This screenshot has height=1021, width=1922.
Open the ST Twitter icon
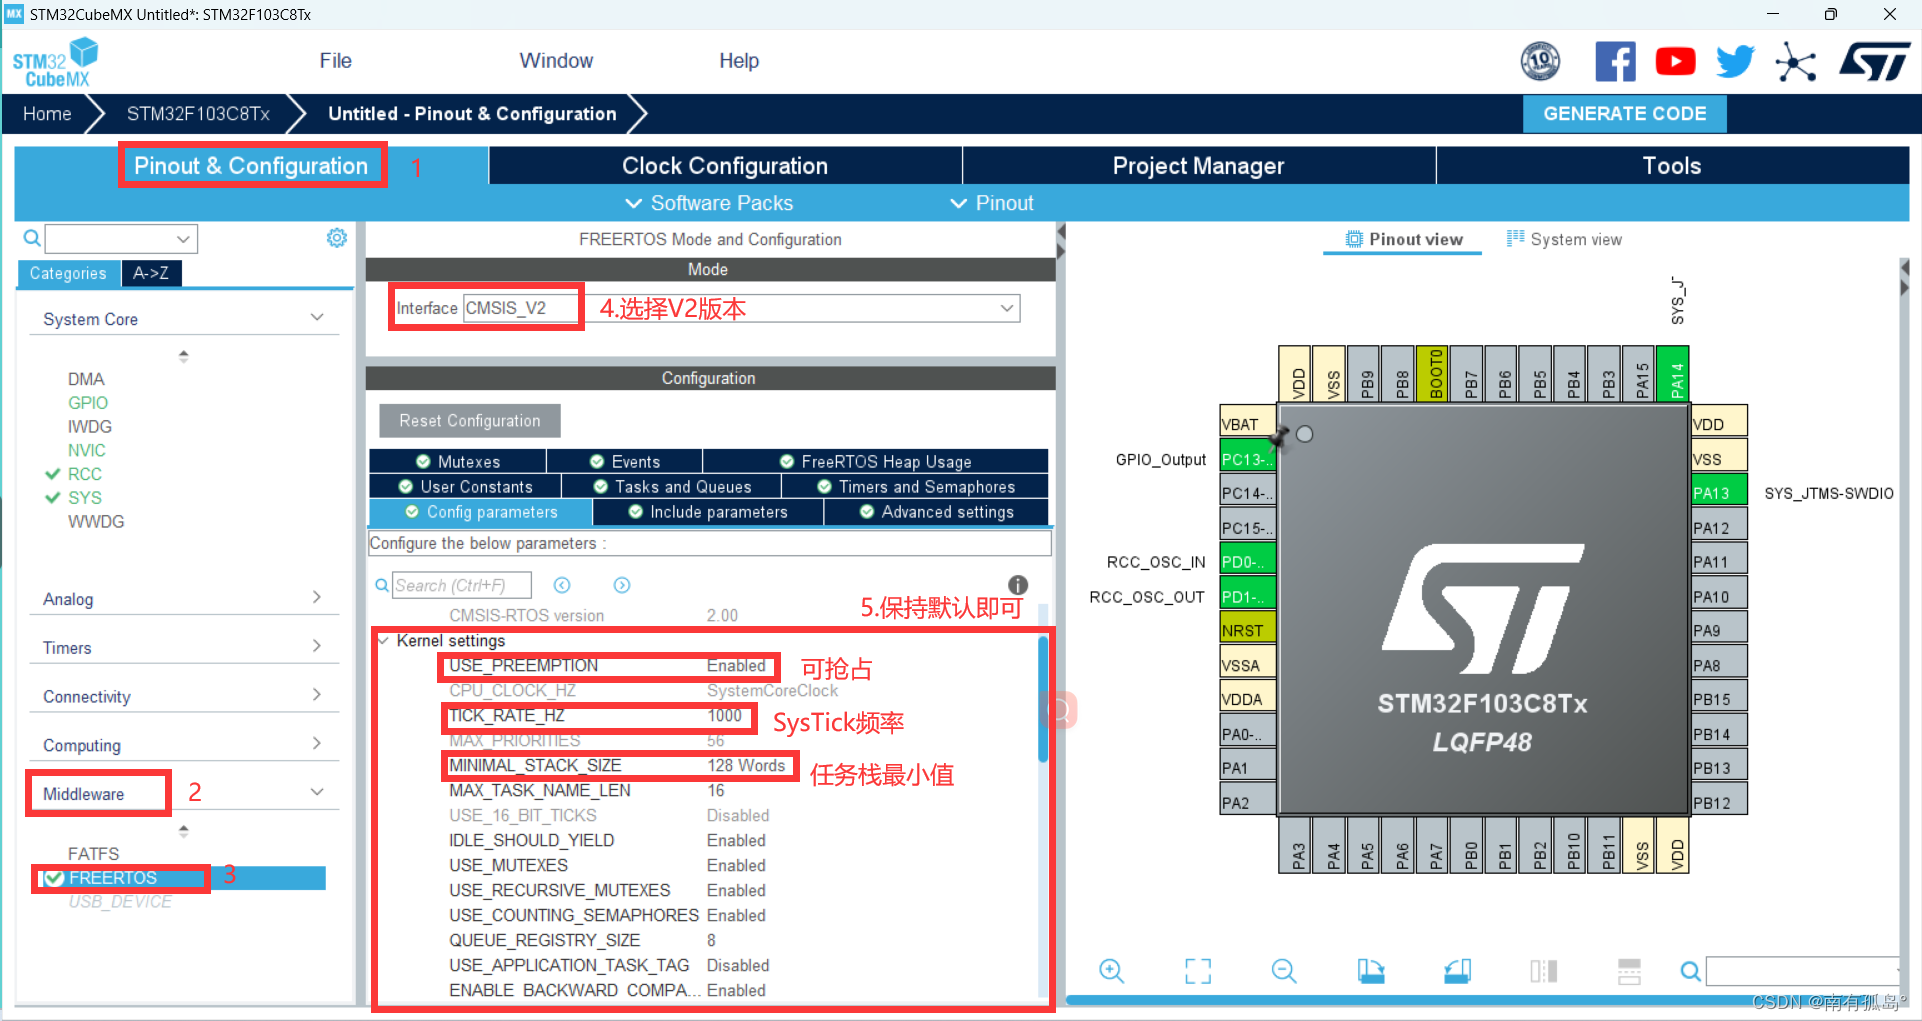tap(1735, 62)
